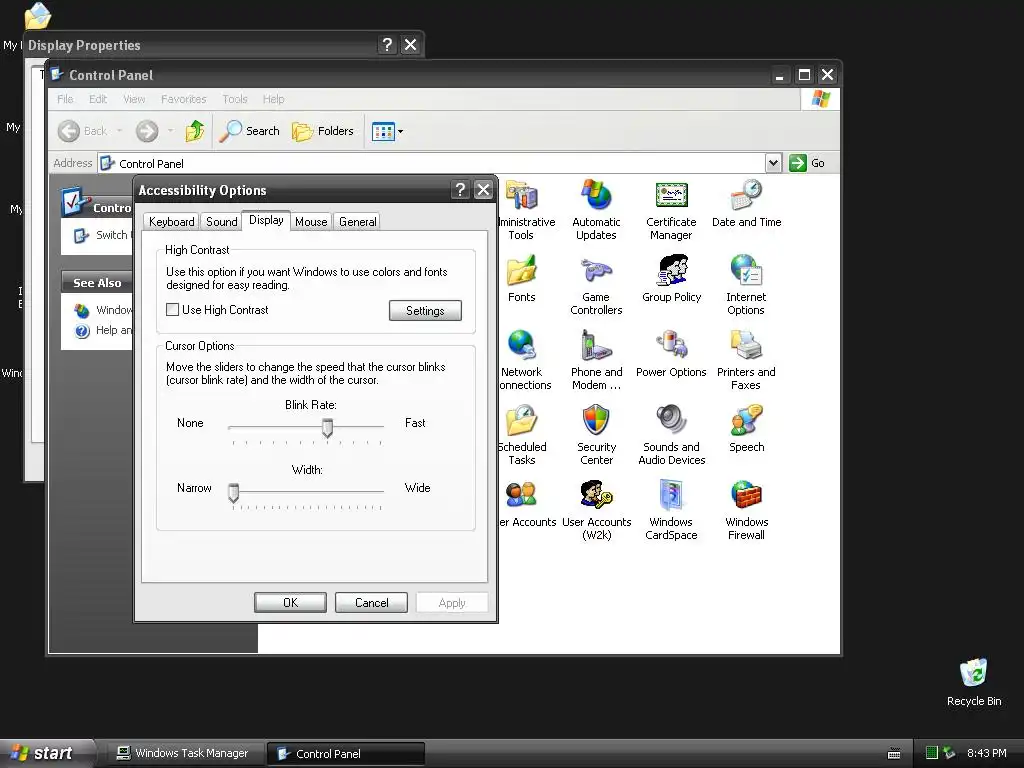1024x768 pixels.
Task: Open the View menu
Action: pyautogui.click(x=134, y=99)
